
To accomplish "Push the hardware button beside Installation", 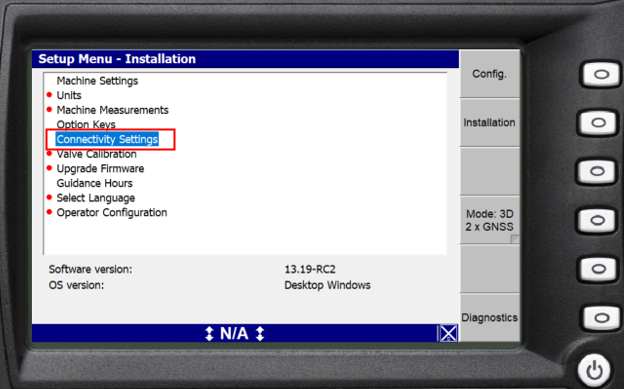I will (598, 123).
